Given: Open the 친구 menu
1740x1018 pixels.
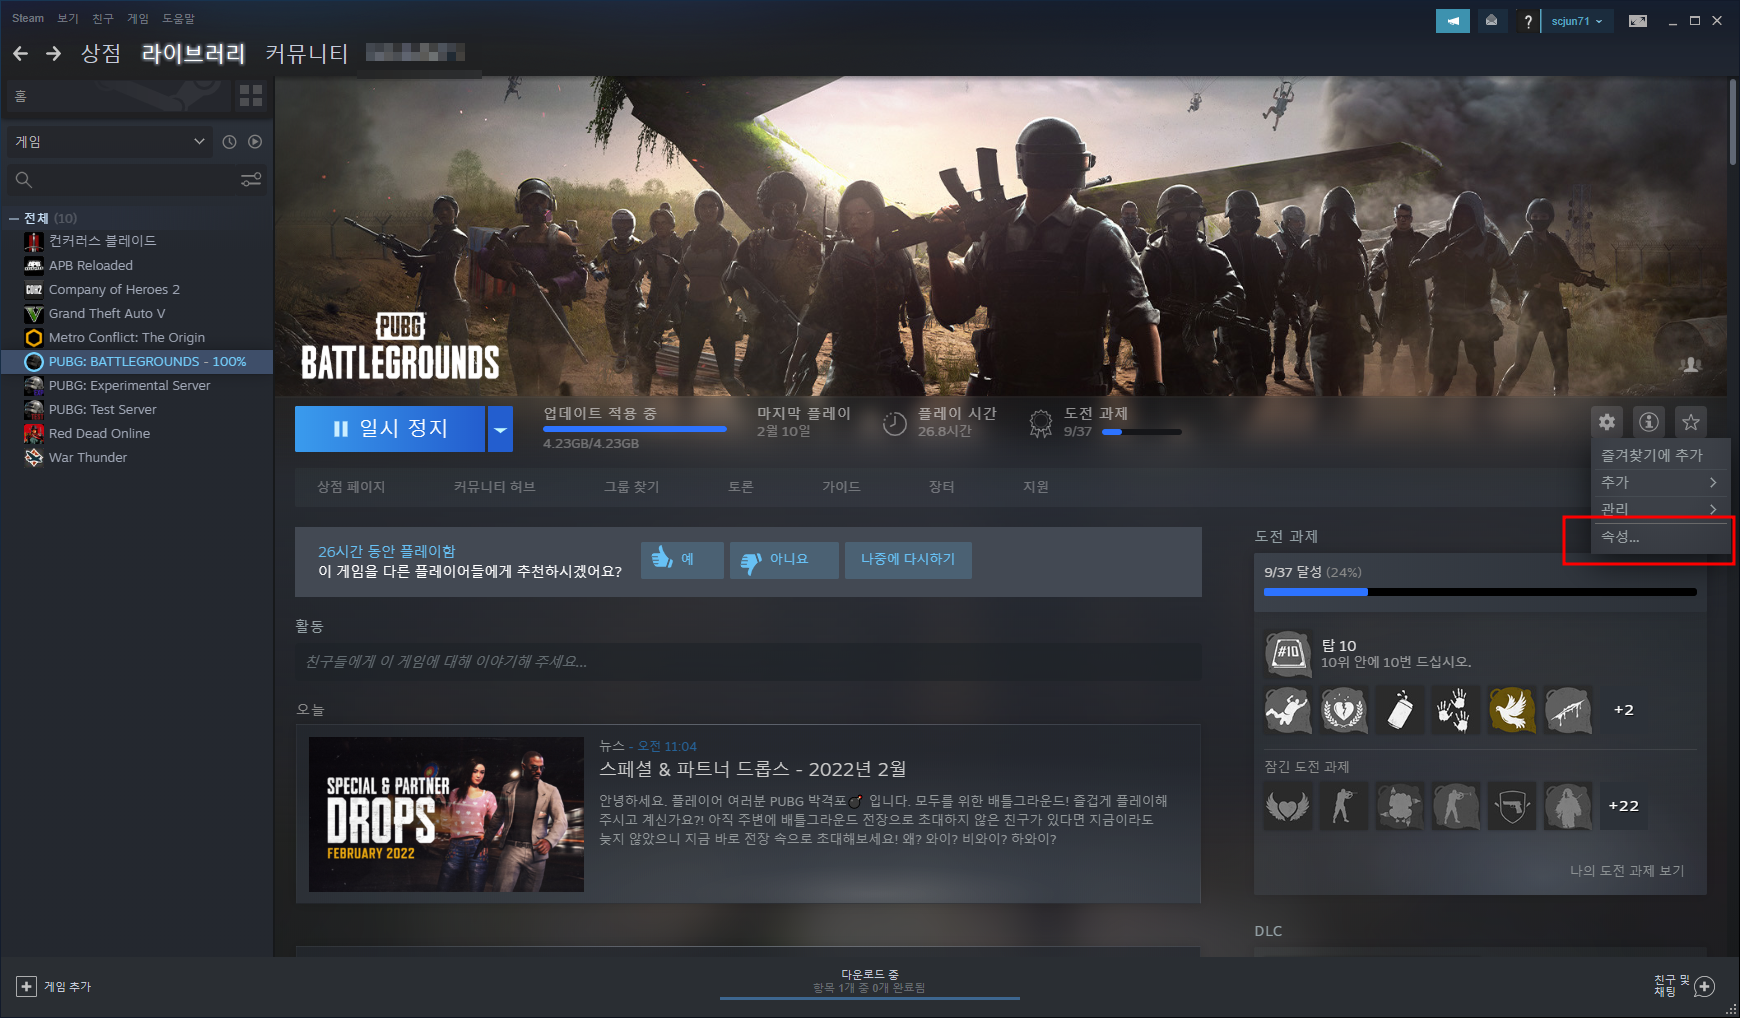Looking at the screenshot, I should click(103, 19).
